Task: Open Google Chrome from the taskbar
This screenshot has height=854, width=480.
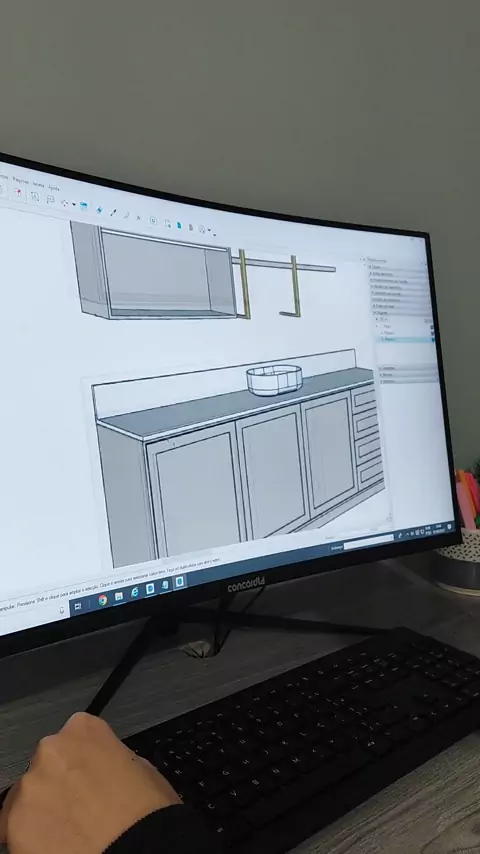Action: tap(102, 600)
